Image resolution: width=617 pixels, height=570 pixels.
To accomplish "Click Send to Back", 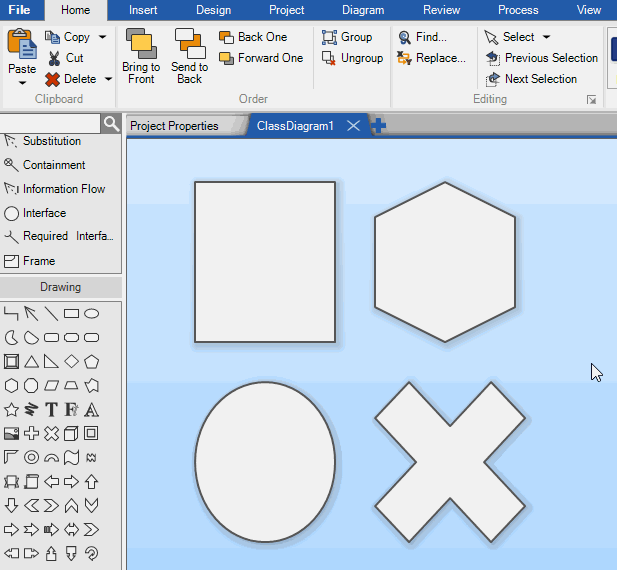I will click(x=189, y=56).
